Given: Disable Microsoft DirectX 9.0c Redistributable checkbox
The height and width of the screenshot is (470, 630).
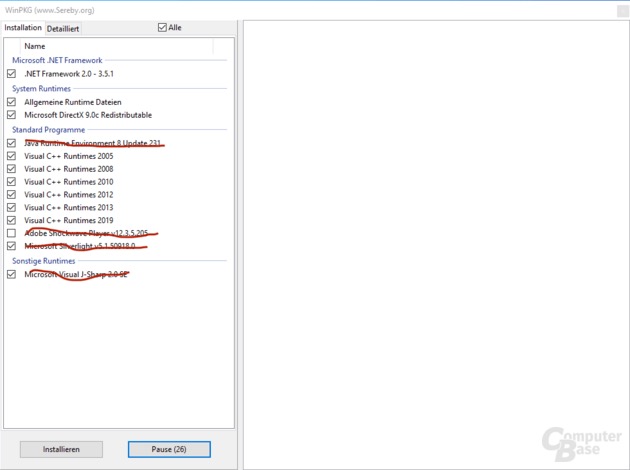Looking at the screenshot, I should click(12, 115).
